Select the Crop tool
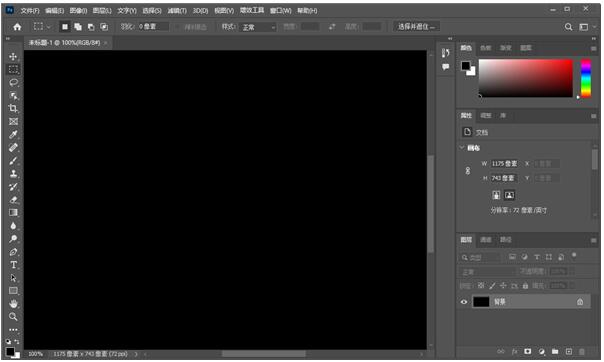Viewport: 604px width, 362px height. point(13,108)
